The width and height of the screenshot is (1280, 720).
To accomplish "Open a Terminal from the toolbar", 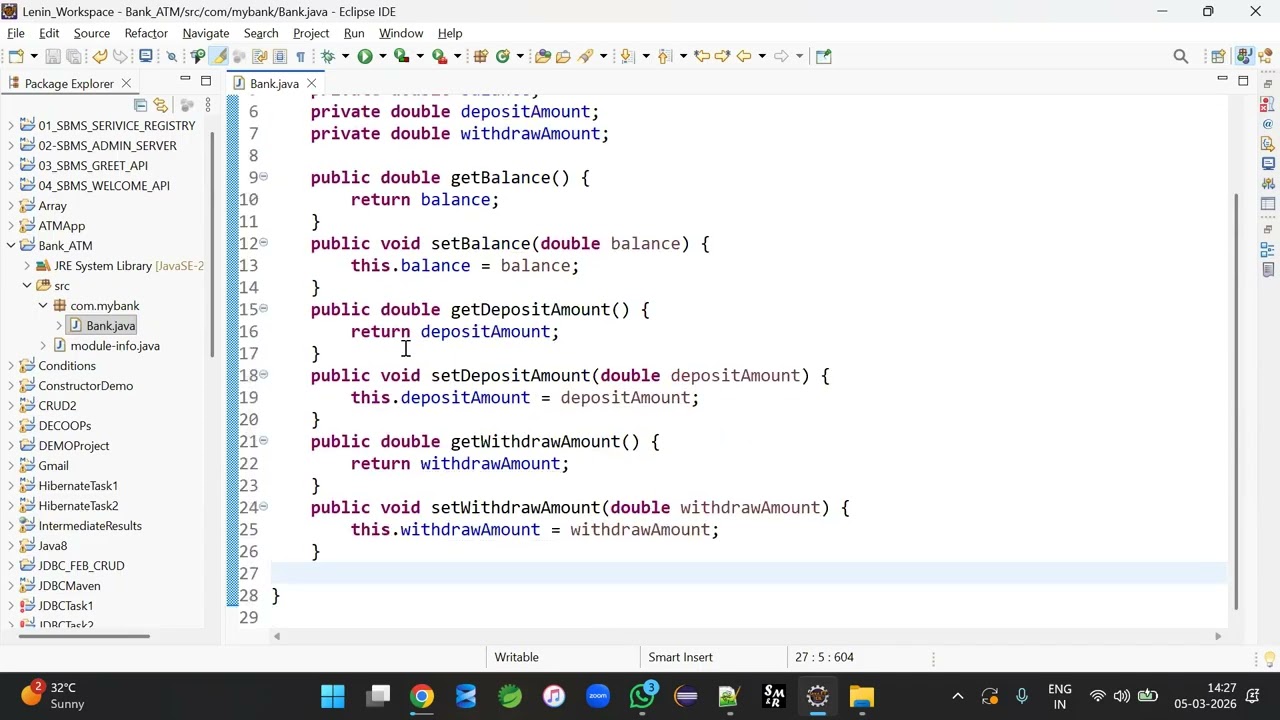I will (145, 56).
